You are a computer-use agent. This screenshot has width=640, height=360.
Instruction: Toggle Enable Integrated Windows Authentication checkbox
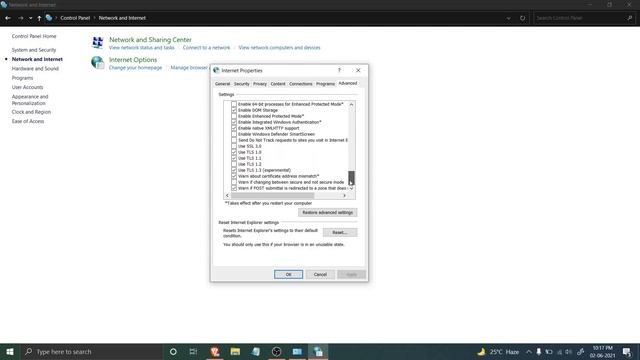click(234, 122)
